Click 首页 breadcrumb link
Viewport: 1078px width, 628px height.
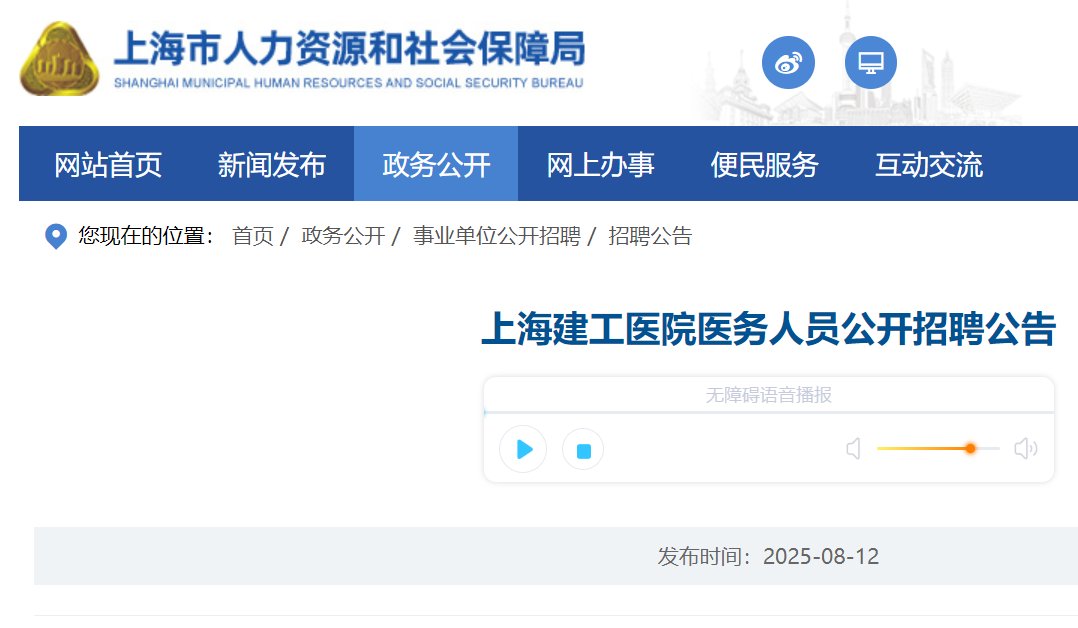coord(253,236)
